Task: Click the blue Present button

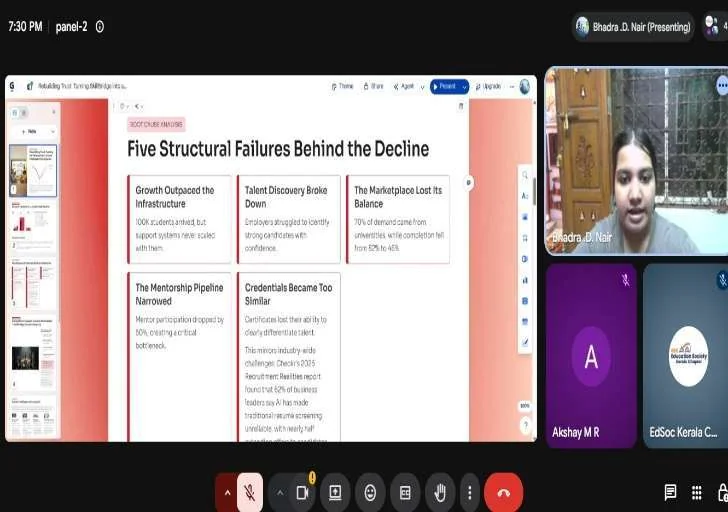Action: [445, 86]
